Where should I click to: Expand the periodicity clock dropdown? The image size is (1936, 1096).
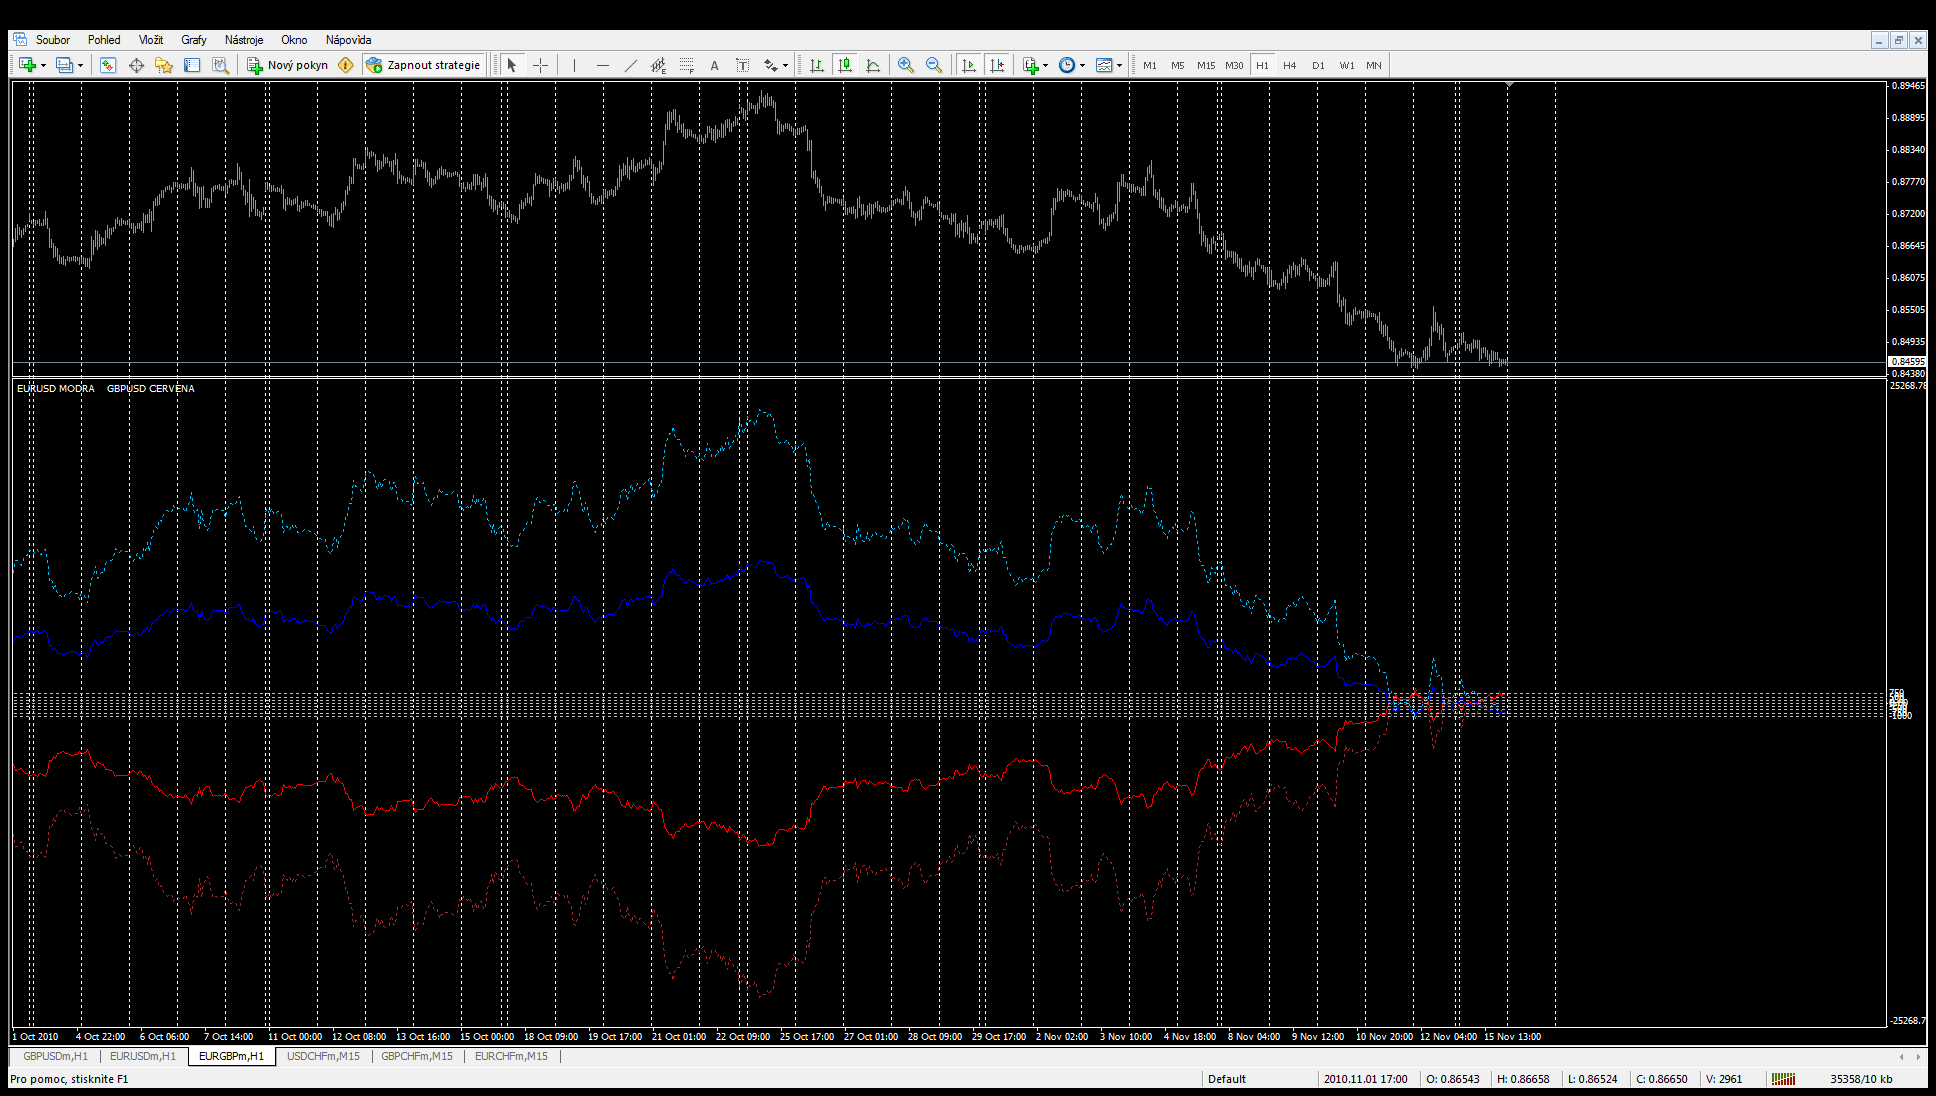1083,66
